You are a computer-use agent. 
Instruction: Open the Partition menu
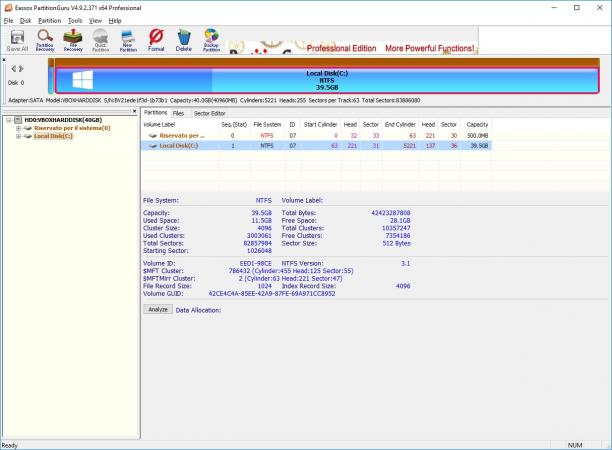[50, 21]
